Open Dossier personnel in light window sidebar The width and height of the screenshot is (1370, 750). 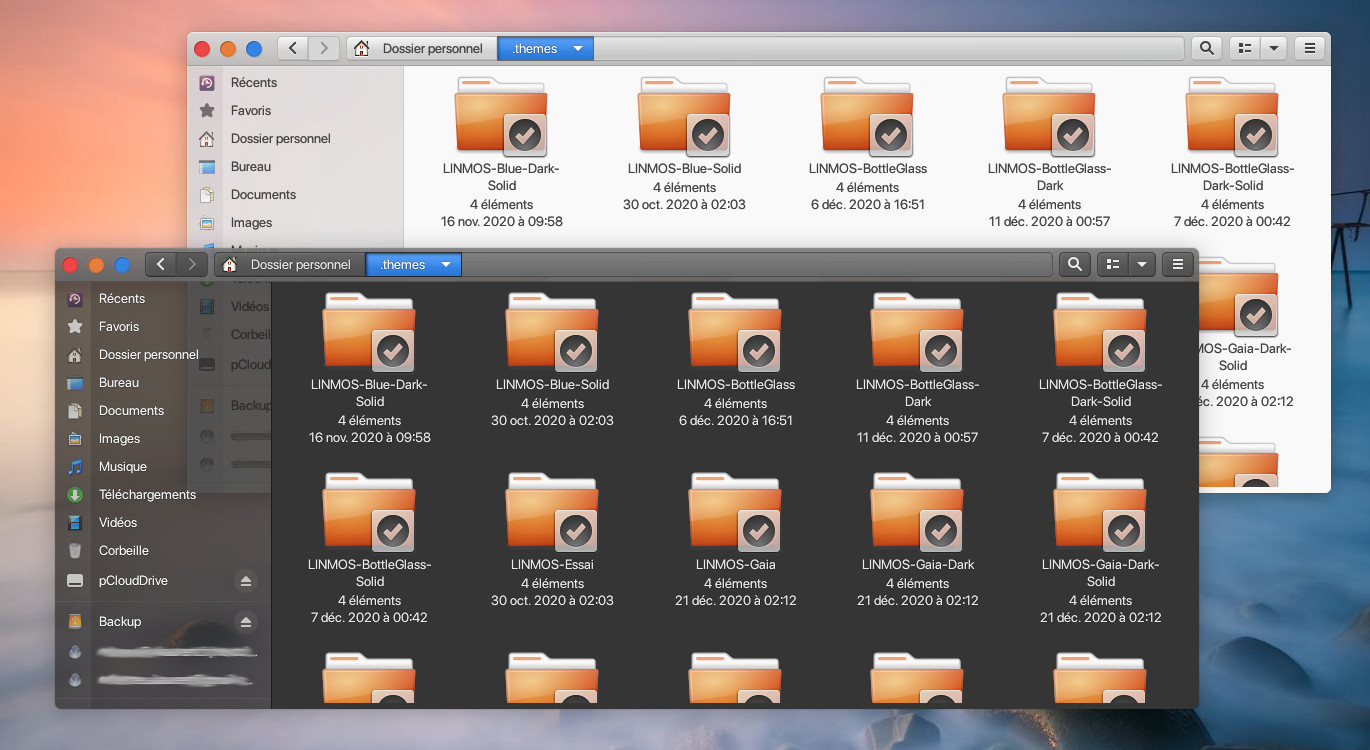click(x=295, y=139)
